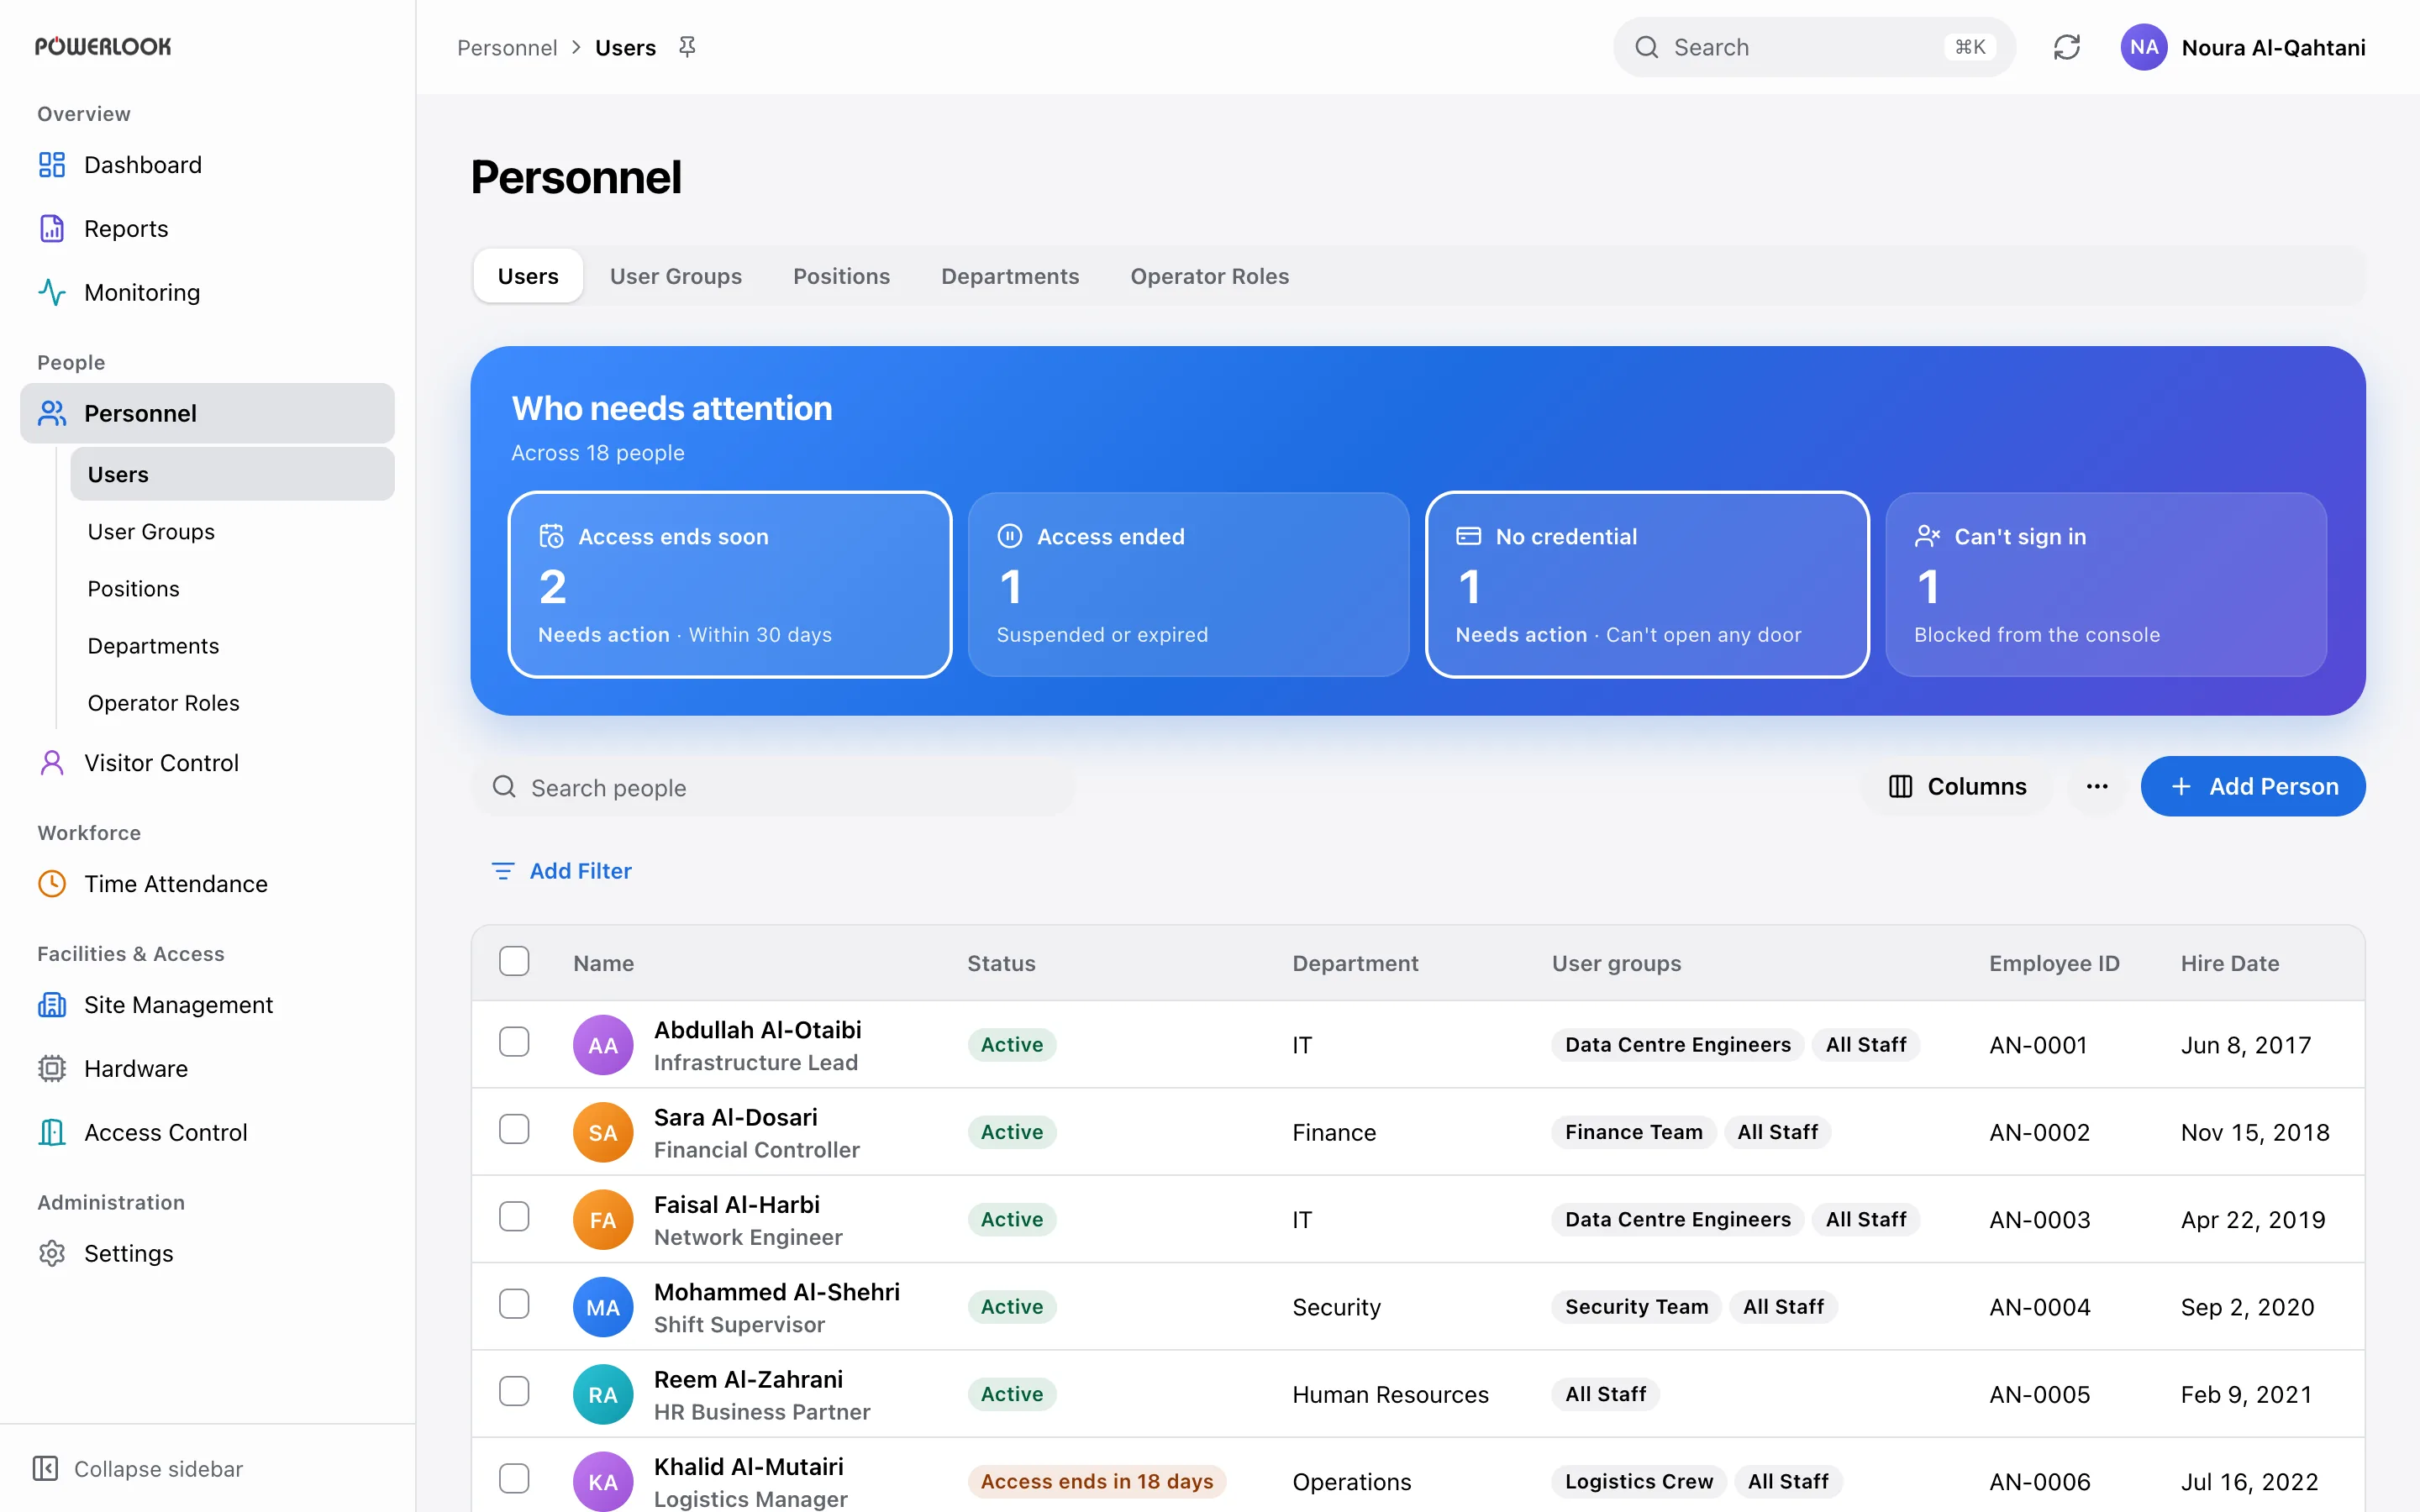Click Personnel in the breadcrumb
The image size is (2420, 1512).
click(x=507, y=47)
